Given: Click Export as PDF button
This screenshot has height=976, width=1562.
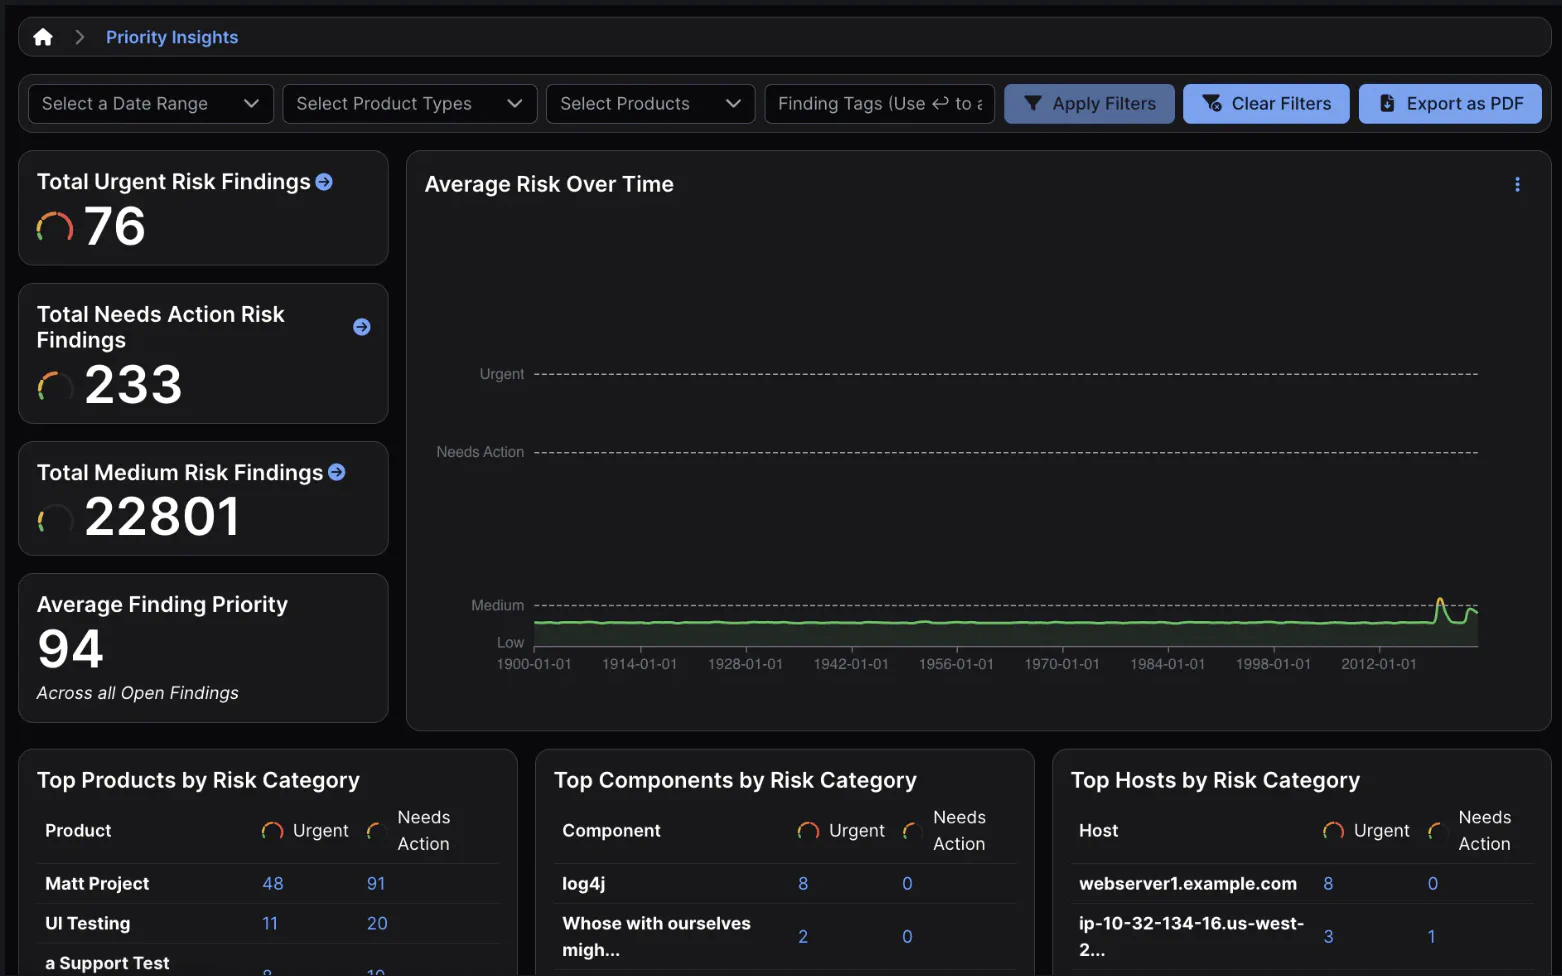Looking at the screenshot, I should coord(1450,104).
